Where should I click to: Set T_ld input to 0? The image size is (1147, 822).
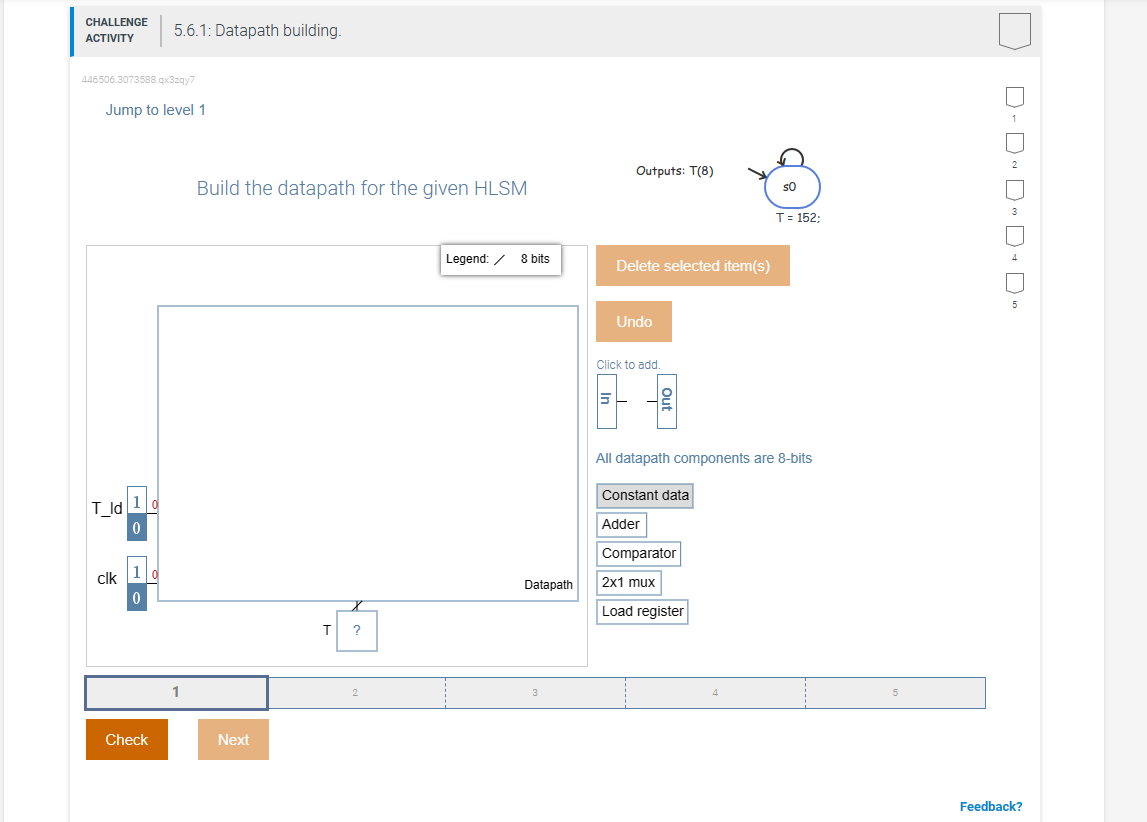click(136, 527)
